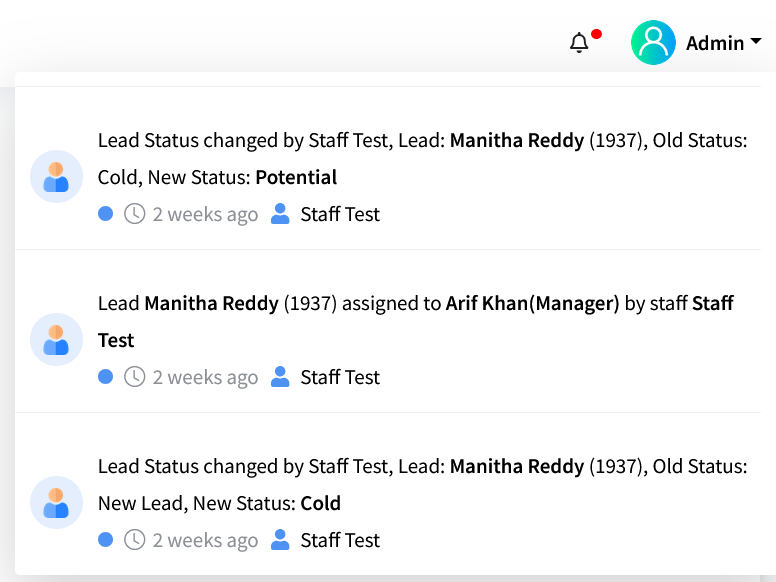The width and height of the screenshot is (776, 582).
Task: Click user icon beside Staff Test, third notification
Action: coord(281,540)
